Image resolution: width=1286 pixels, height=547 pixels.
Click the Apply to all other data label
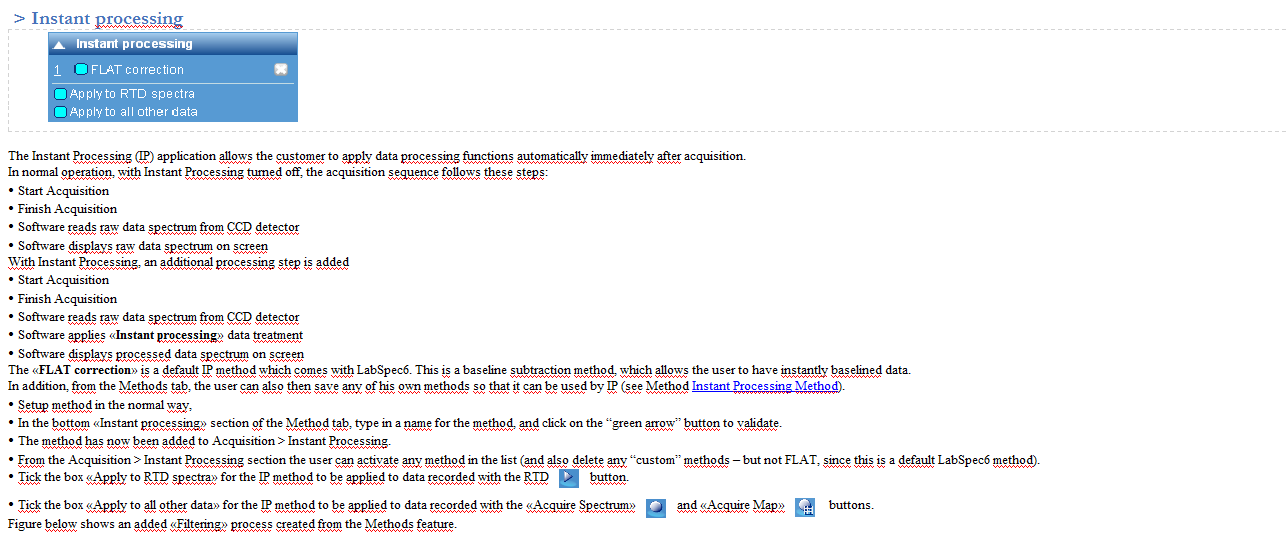(134, 112)
